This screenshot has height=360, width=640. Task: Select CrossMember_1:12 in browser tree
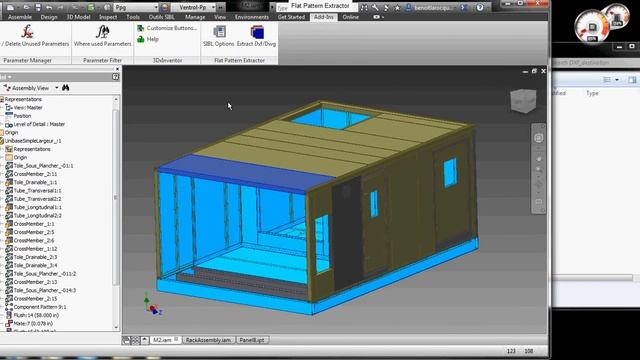point(35,249)
